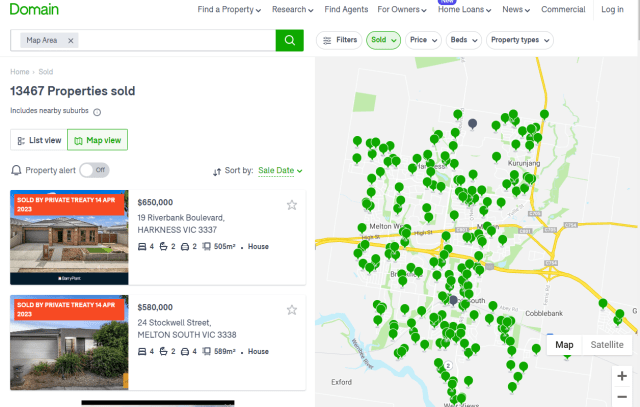This screenshot has height=407, width=640.
Task: Expand the Research menu
Action: 293,9
